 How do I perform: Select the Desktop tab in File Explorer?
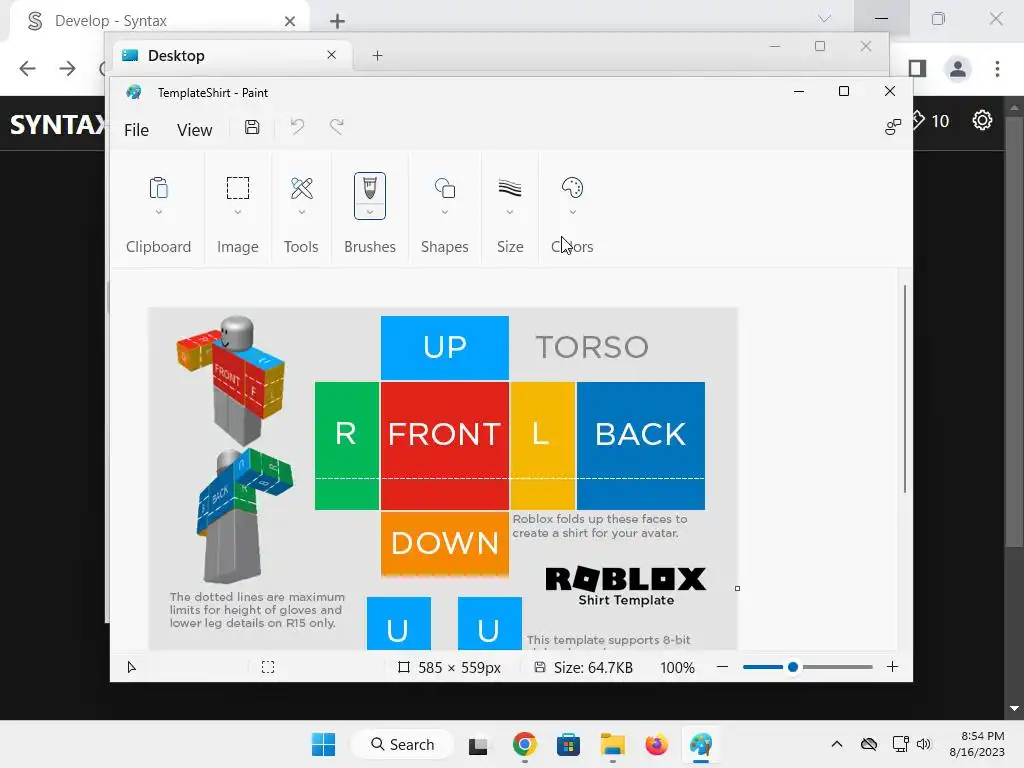click(x=232, y=56)
